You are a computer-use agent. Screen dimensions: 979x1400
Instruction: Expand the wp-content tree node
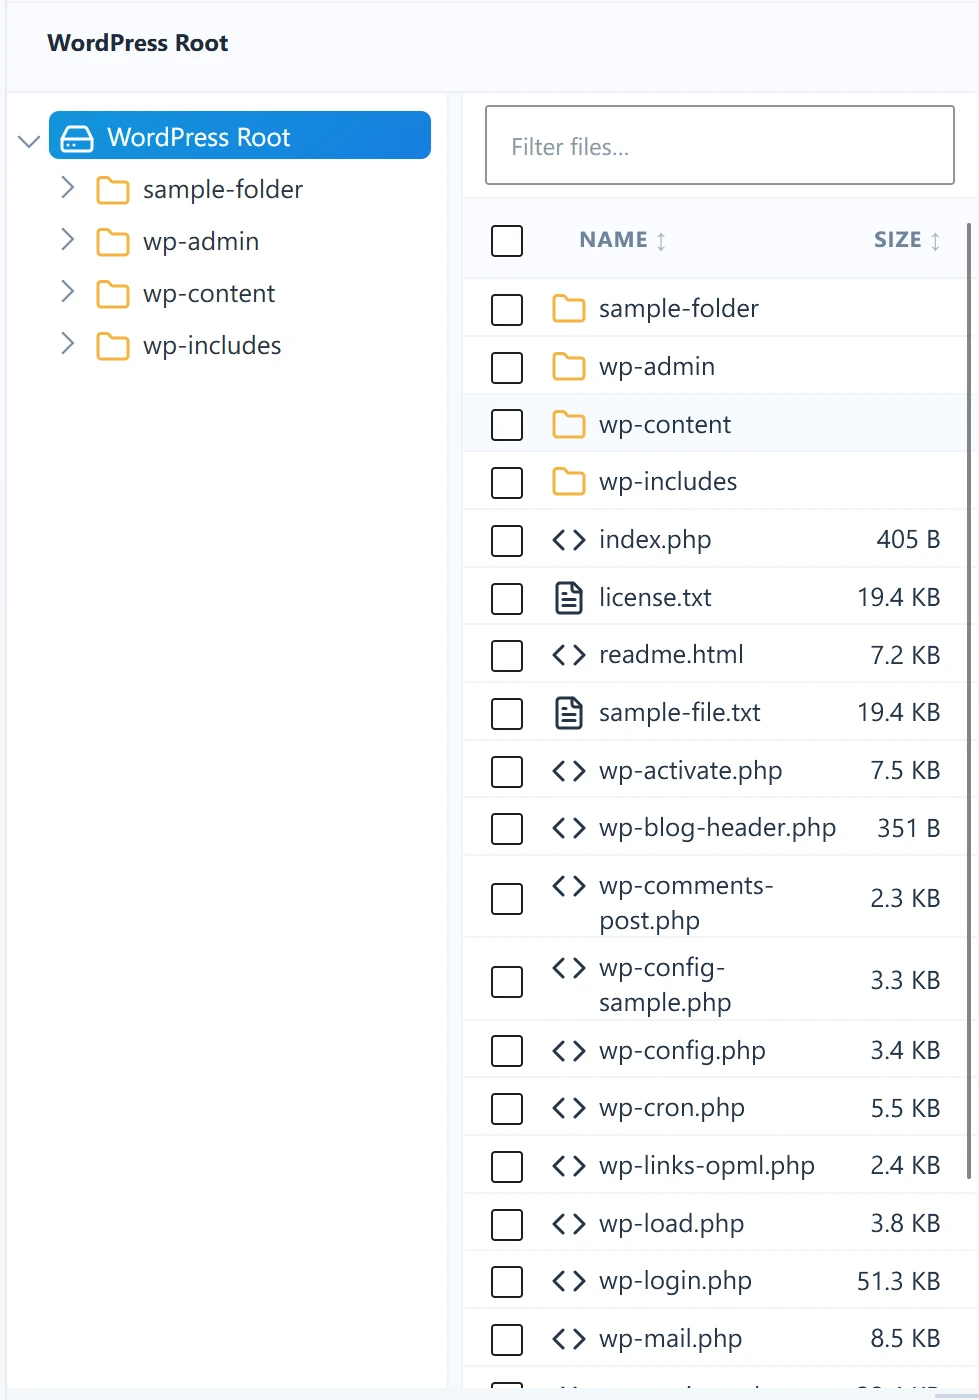point(67,291)
